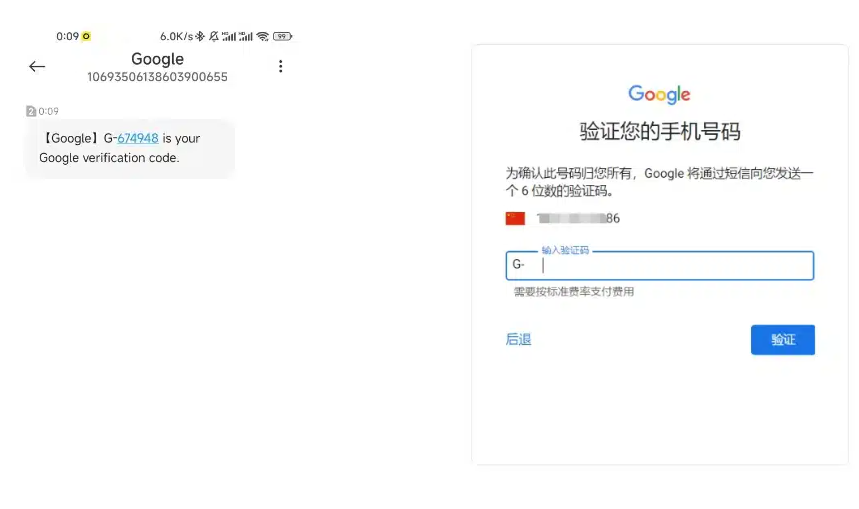859x509 pixels.
Task: Click the China flag icon
Action: tap(515, 219)
